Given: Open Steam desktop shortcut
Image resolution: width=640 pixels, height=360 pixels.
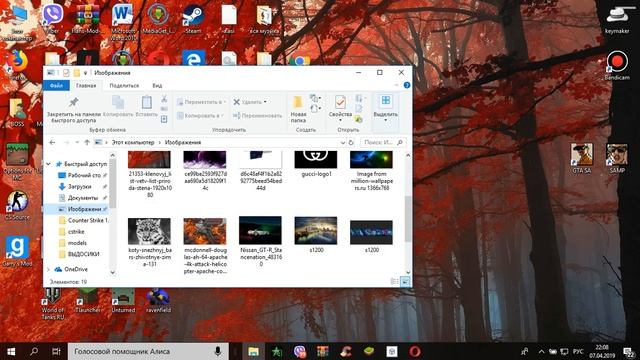Looking at the screenshot, I should (193, 19).
